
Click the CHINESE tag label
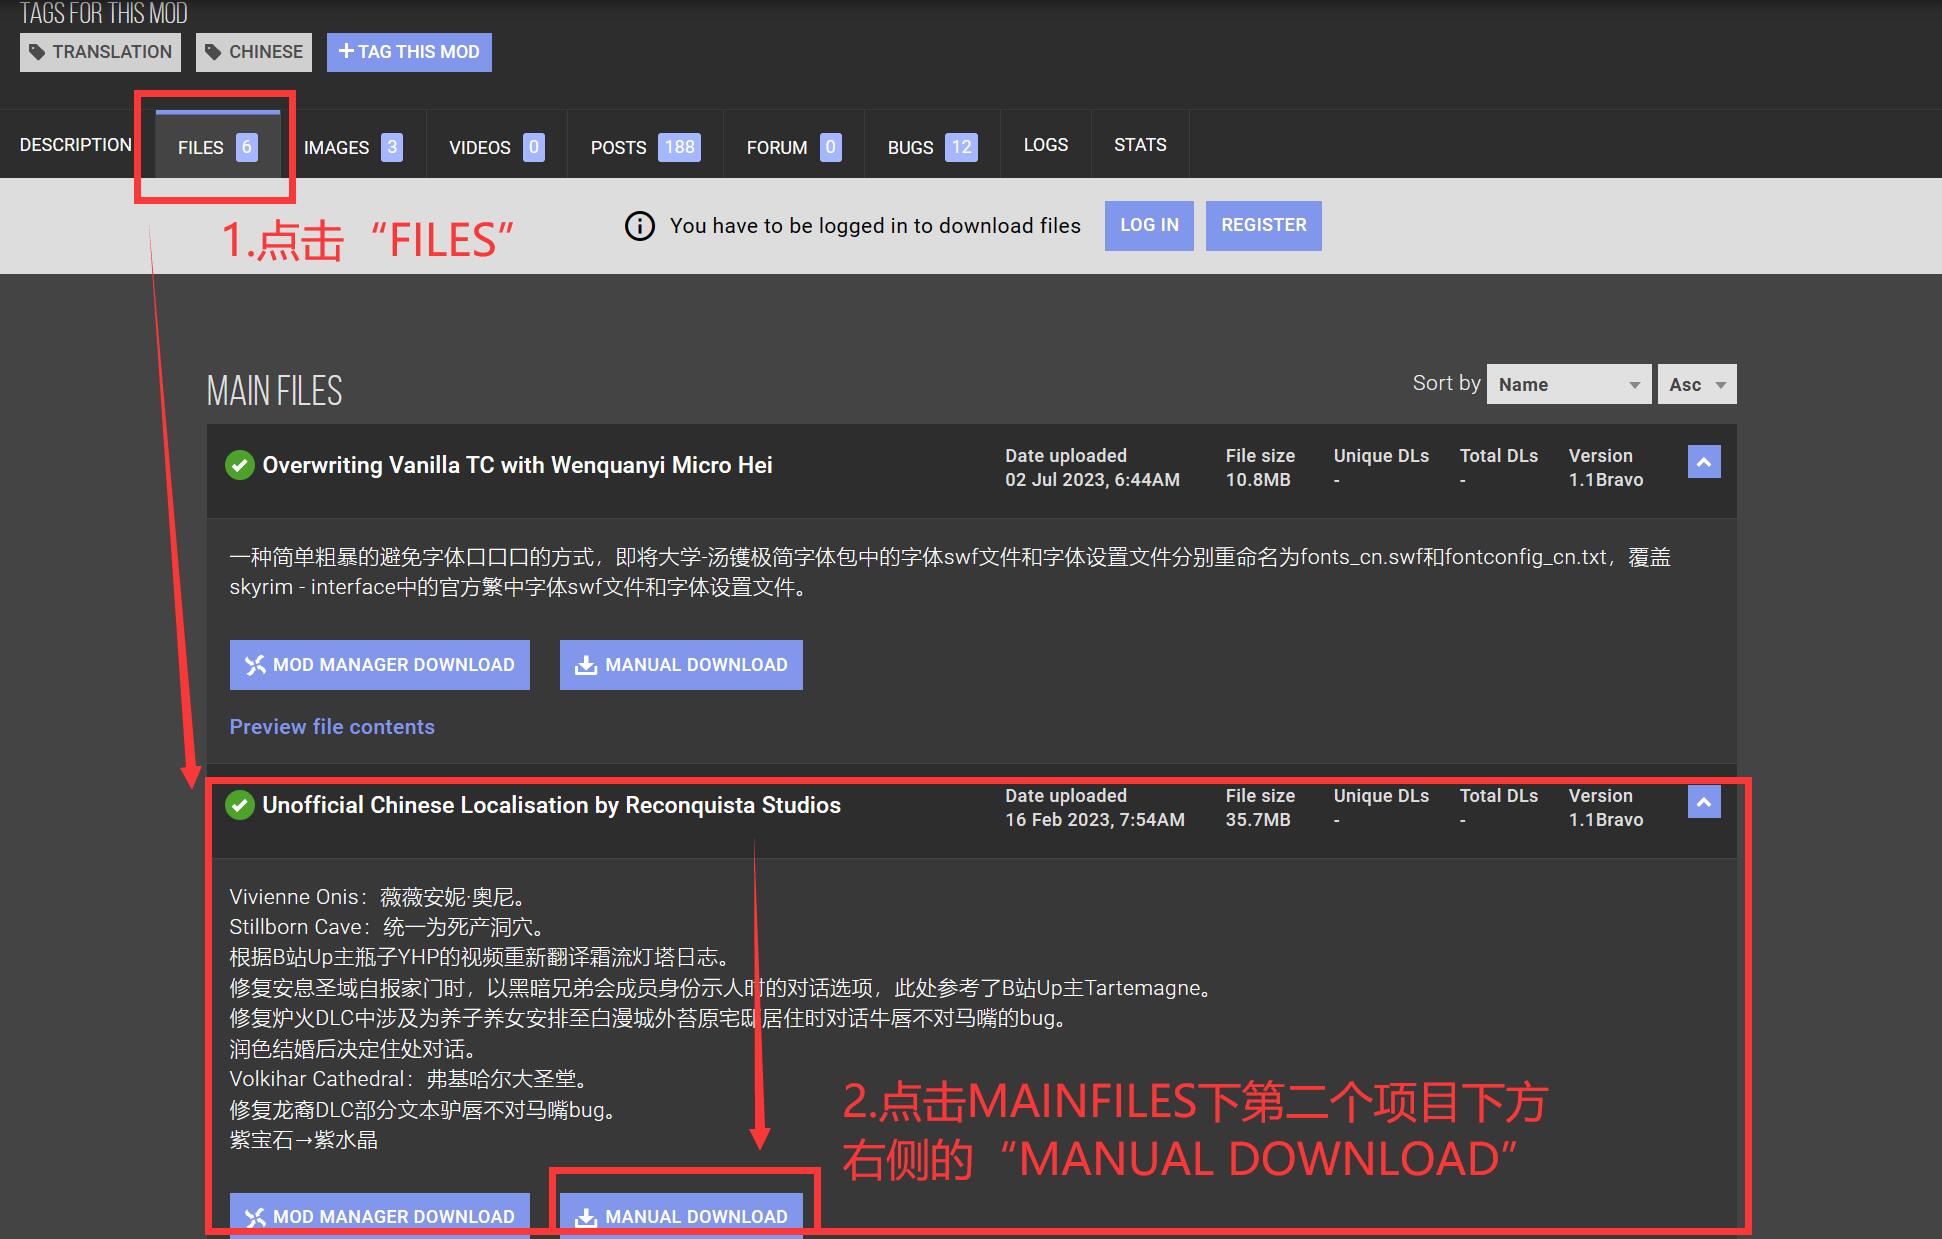265,52
